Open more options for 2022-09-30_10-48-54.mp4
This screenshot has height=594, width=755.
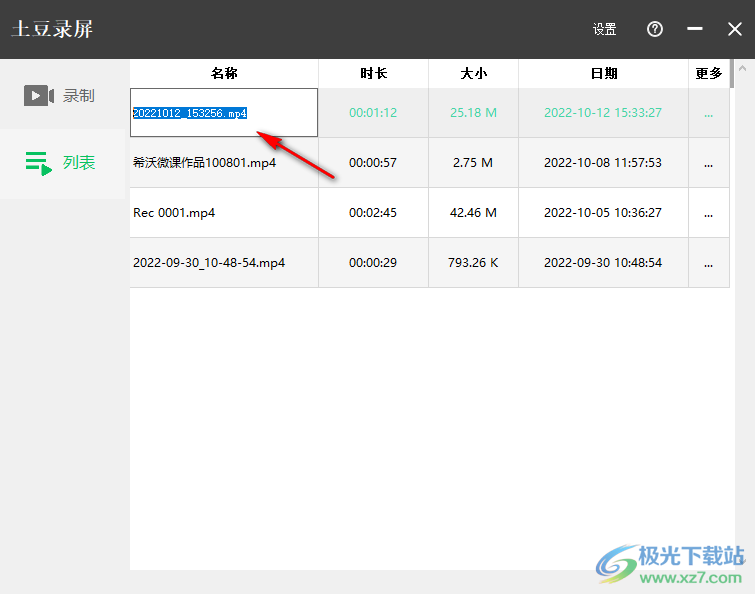[x=708, y=263]
